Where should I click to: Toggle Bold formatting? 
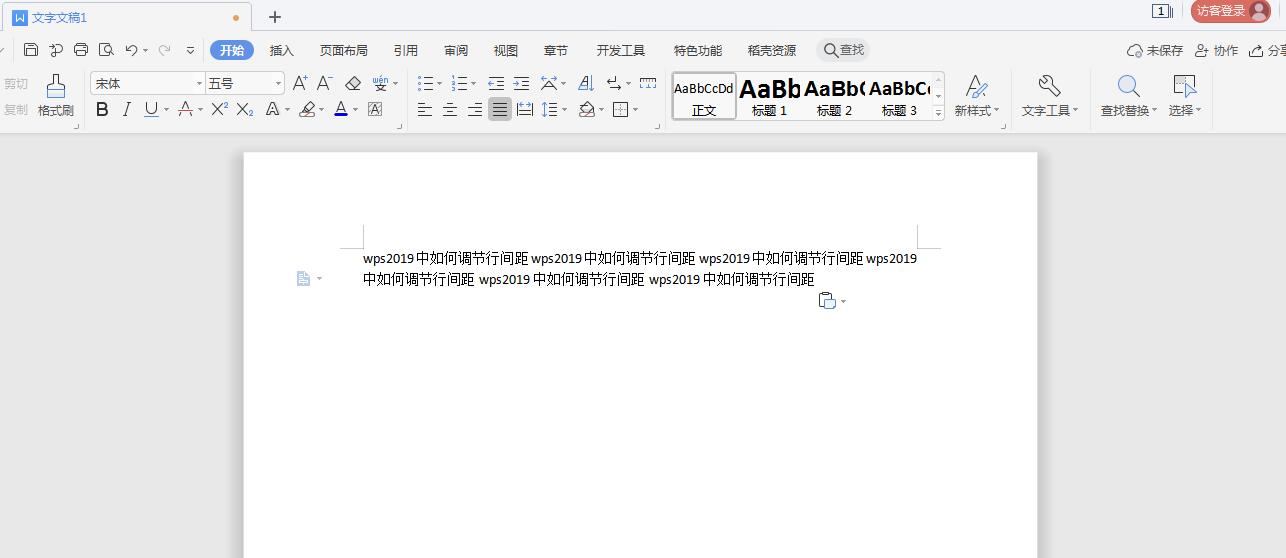pyautogui.click(x=102, y=109)
